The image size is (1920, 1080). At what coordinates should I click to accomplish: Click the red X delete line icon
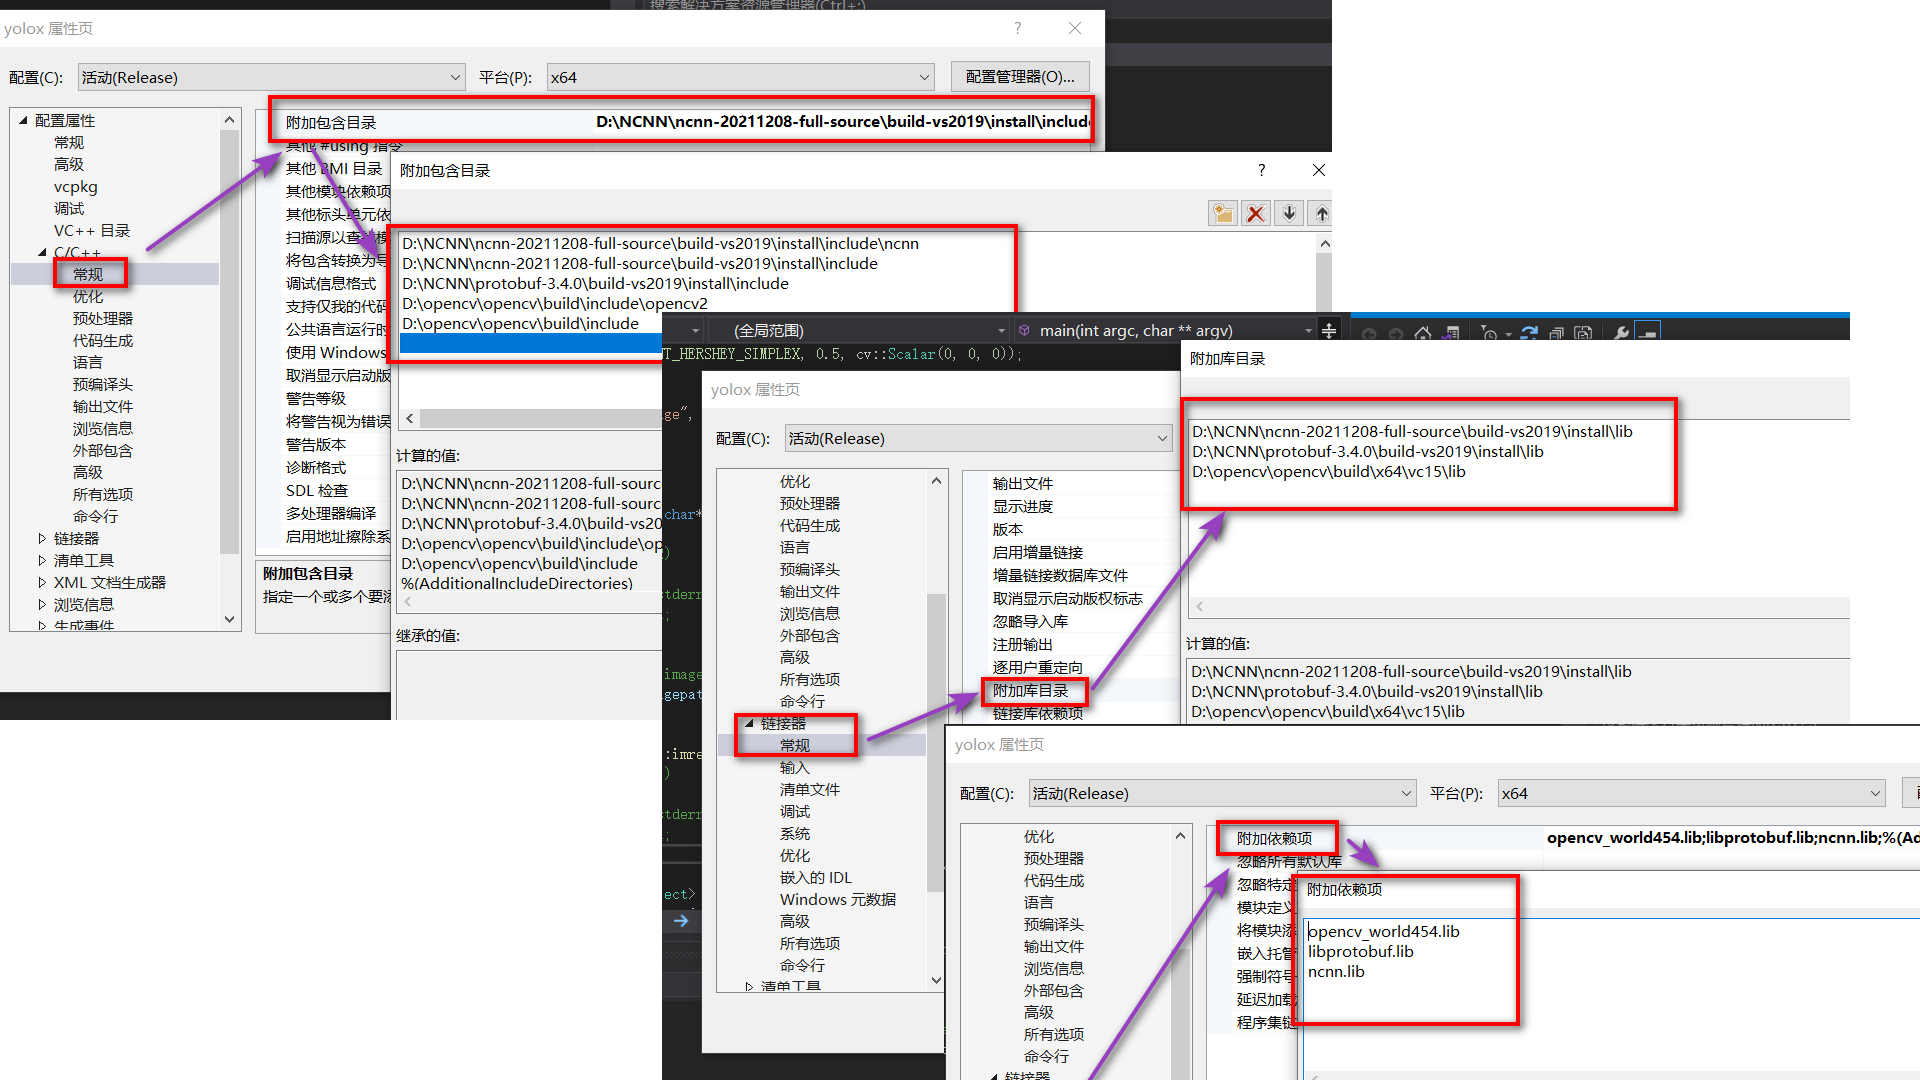point(1256,213)
